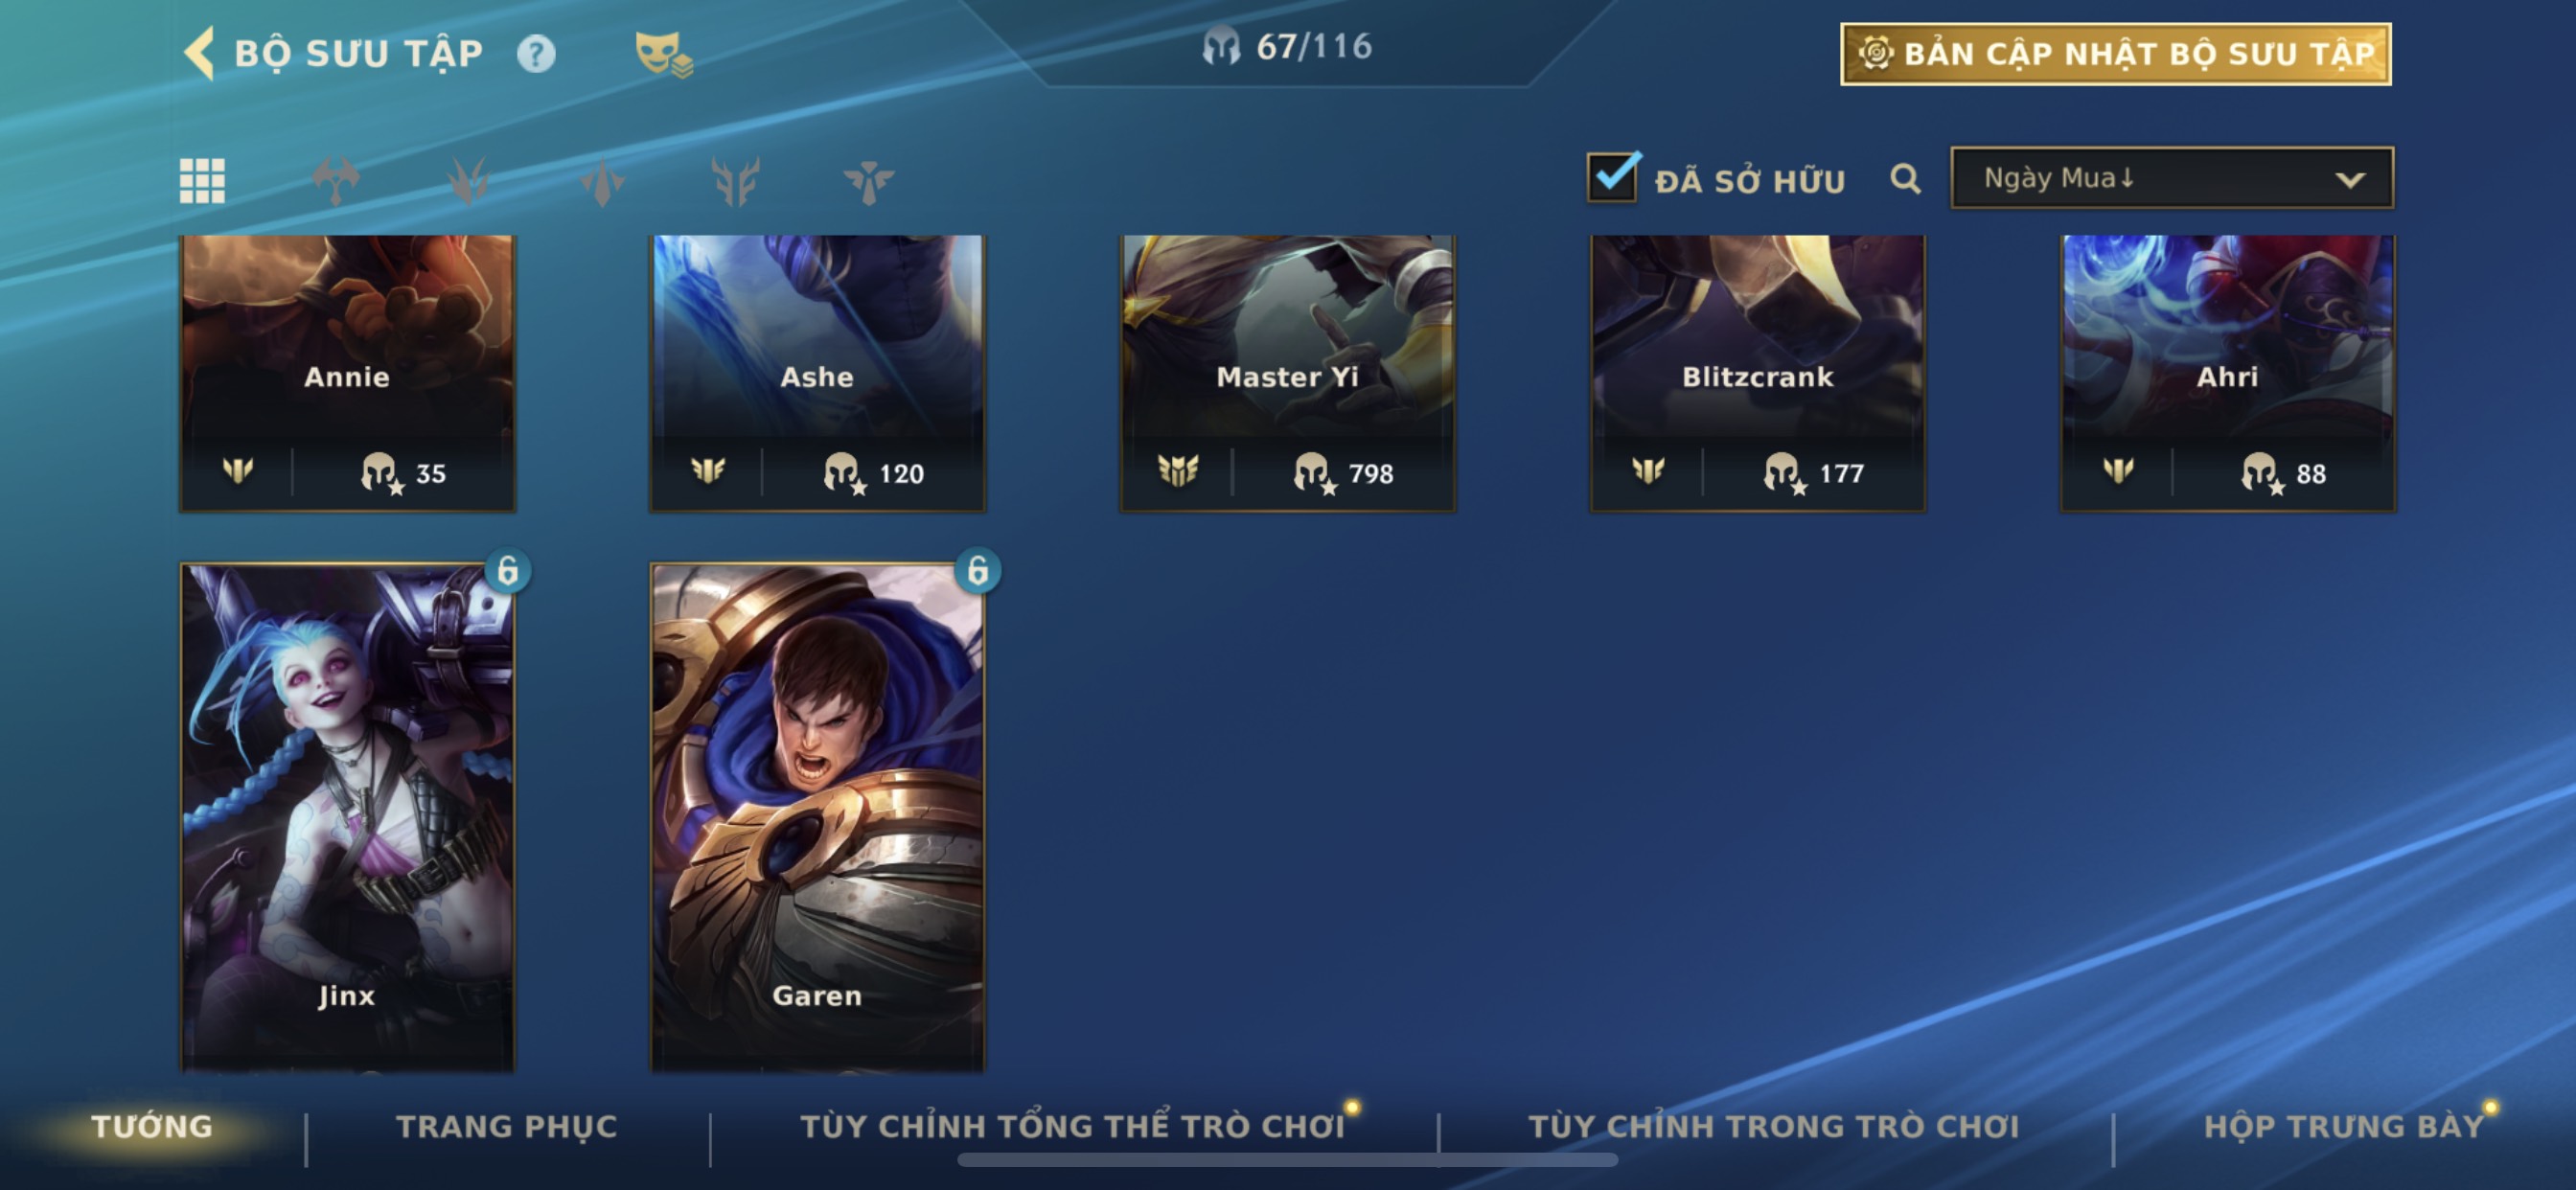
Task: Filter champions by second role icon
Action: tap(468, 181)
